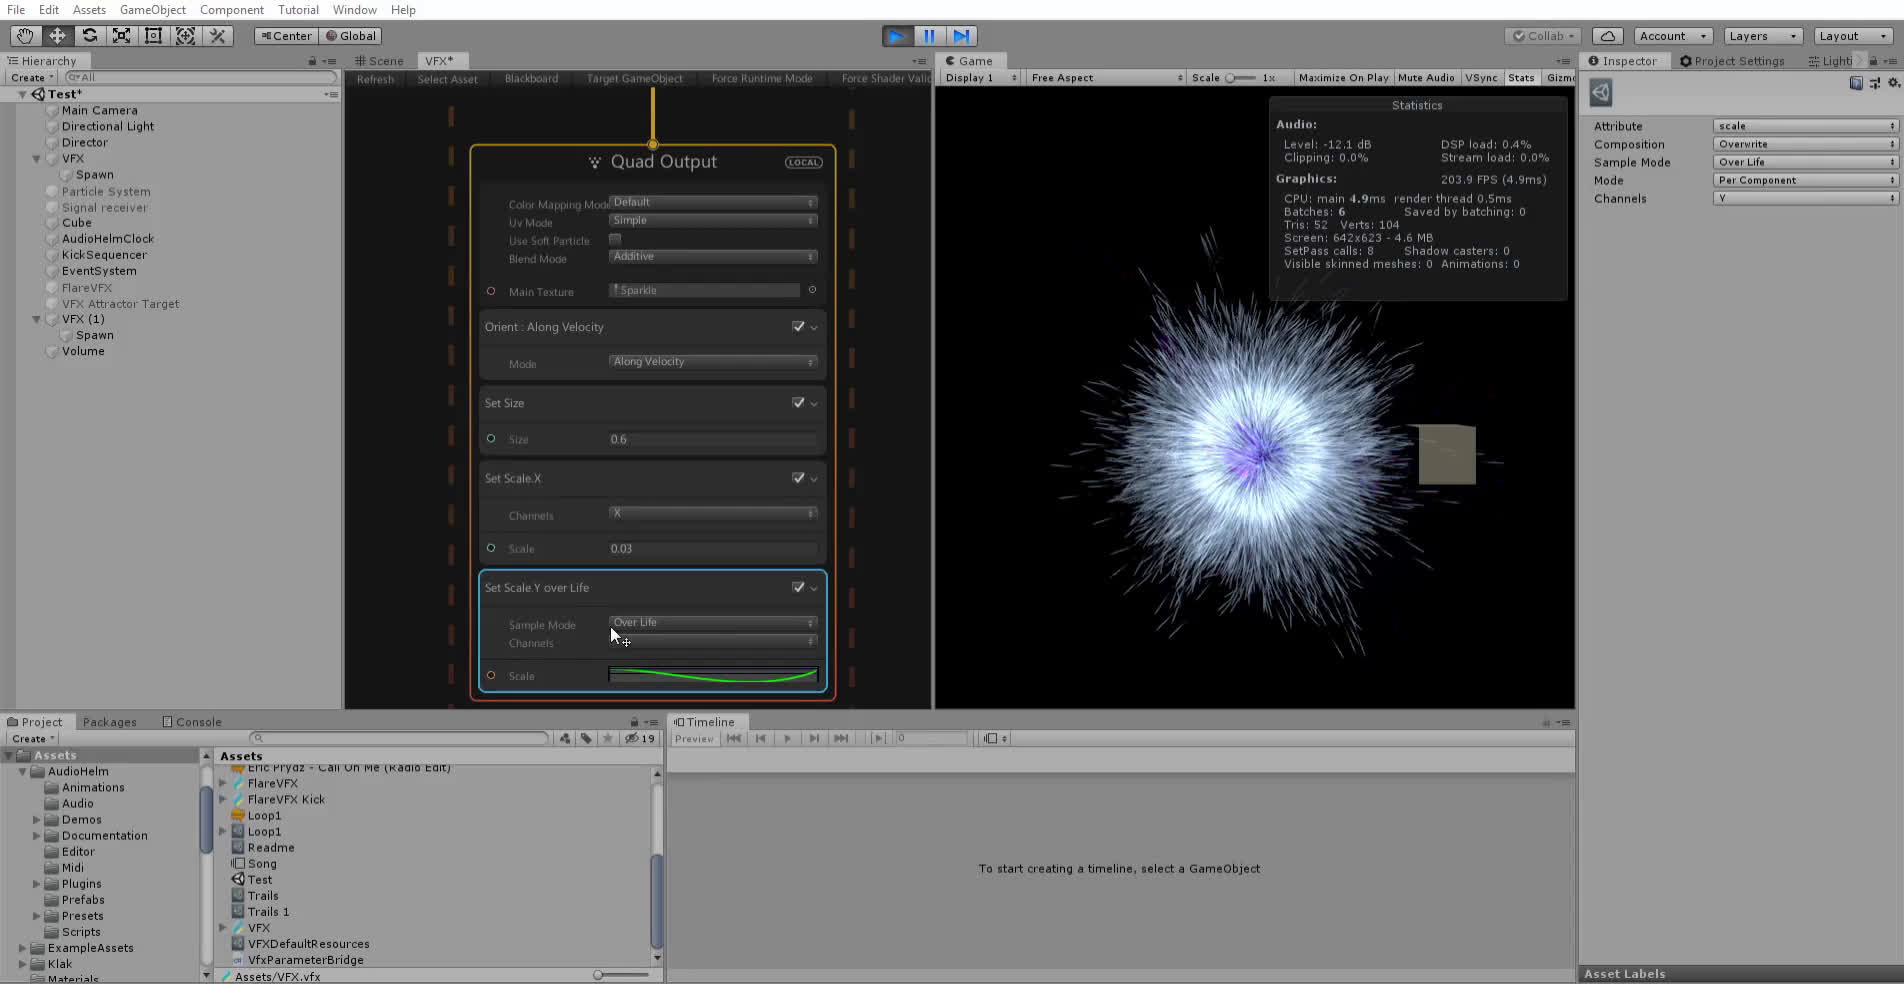Viewport: 1904px width, 984px height.
Task: Expand the Composition Overwrite dropdown in Inspector
Action: 1805,144
